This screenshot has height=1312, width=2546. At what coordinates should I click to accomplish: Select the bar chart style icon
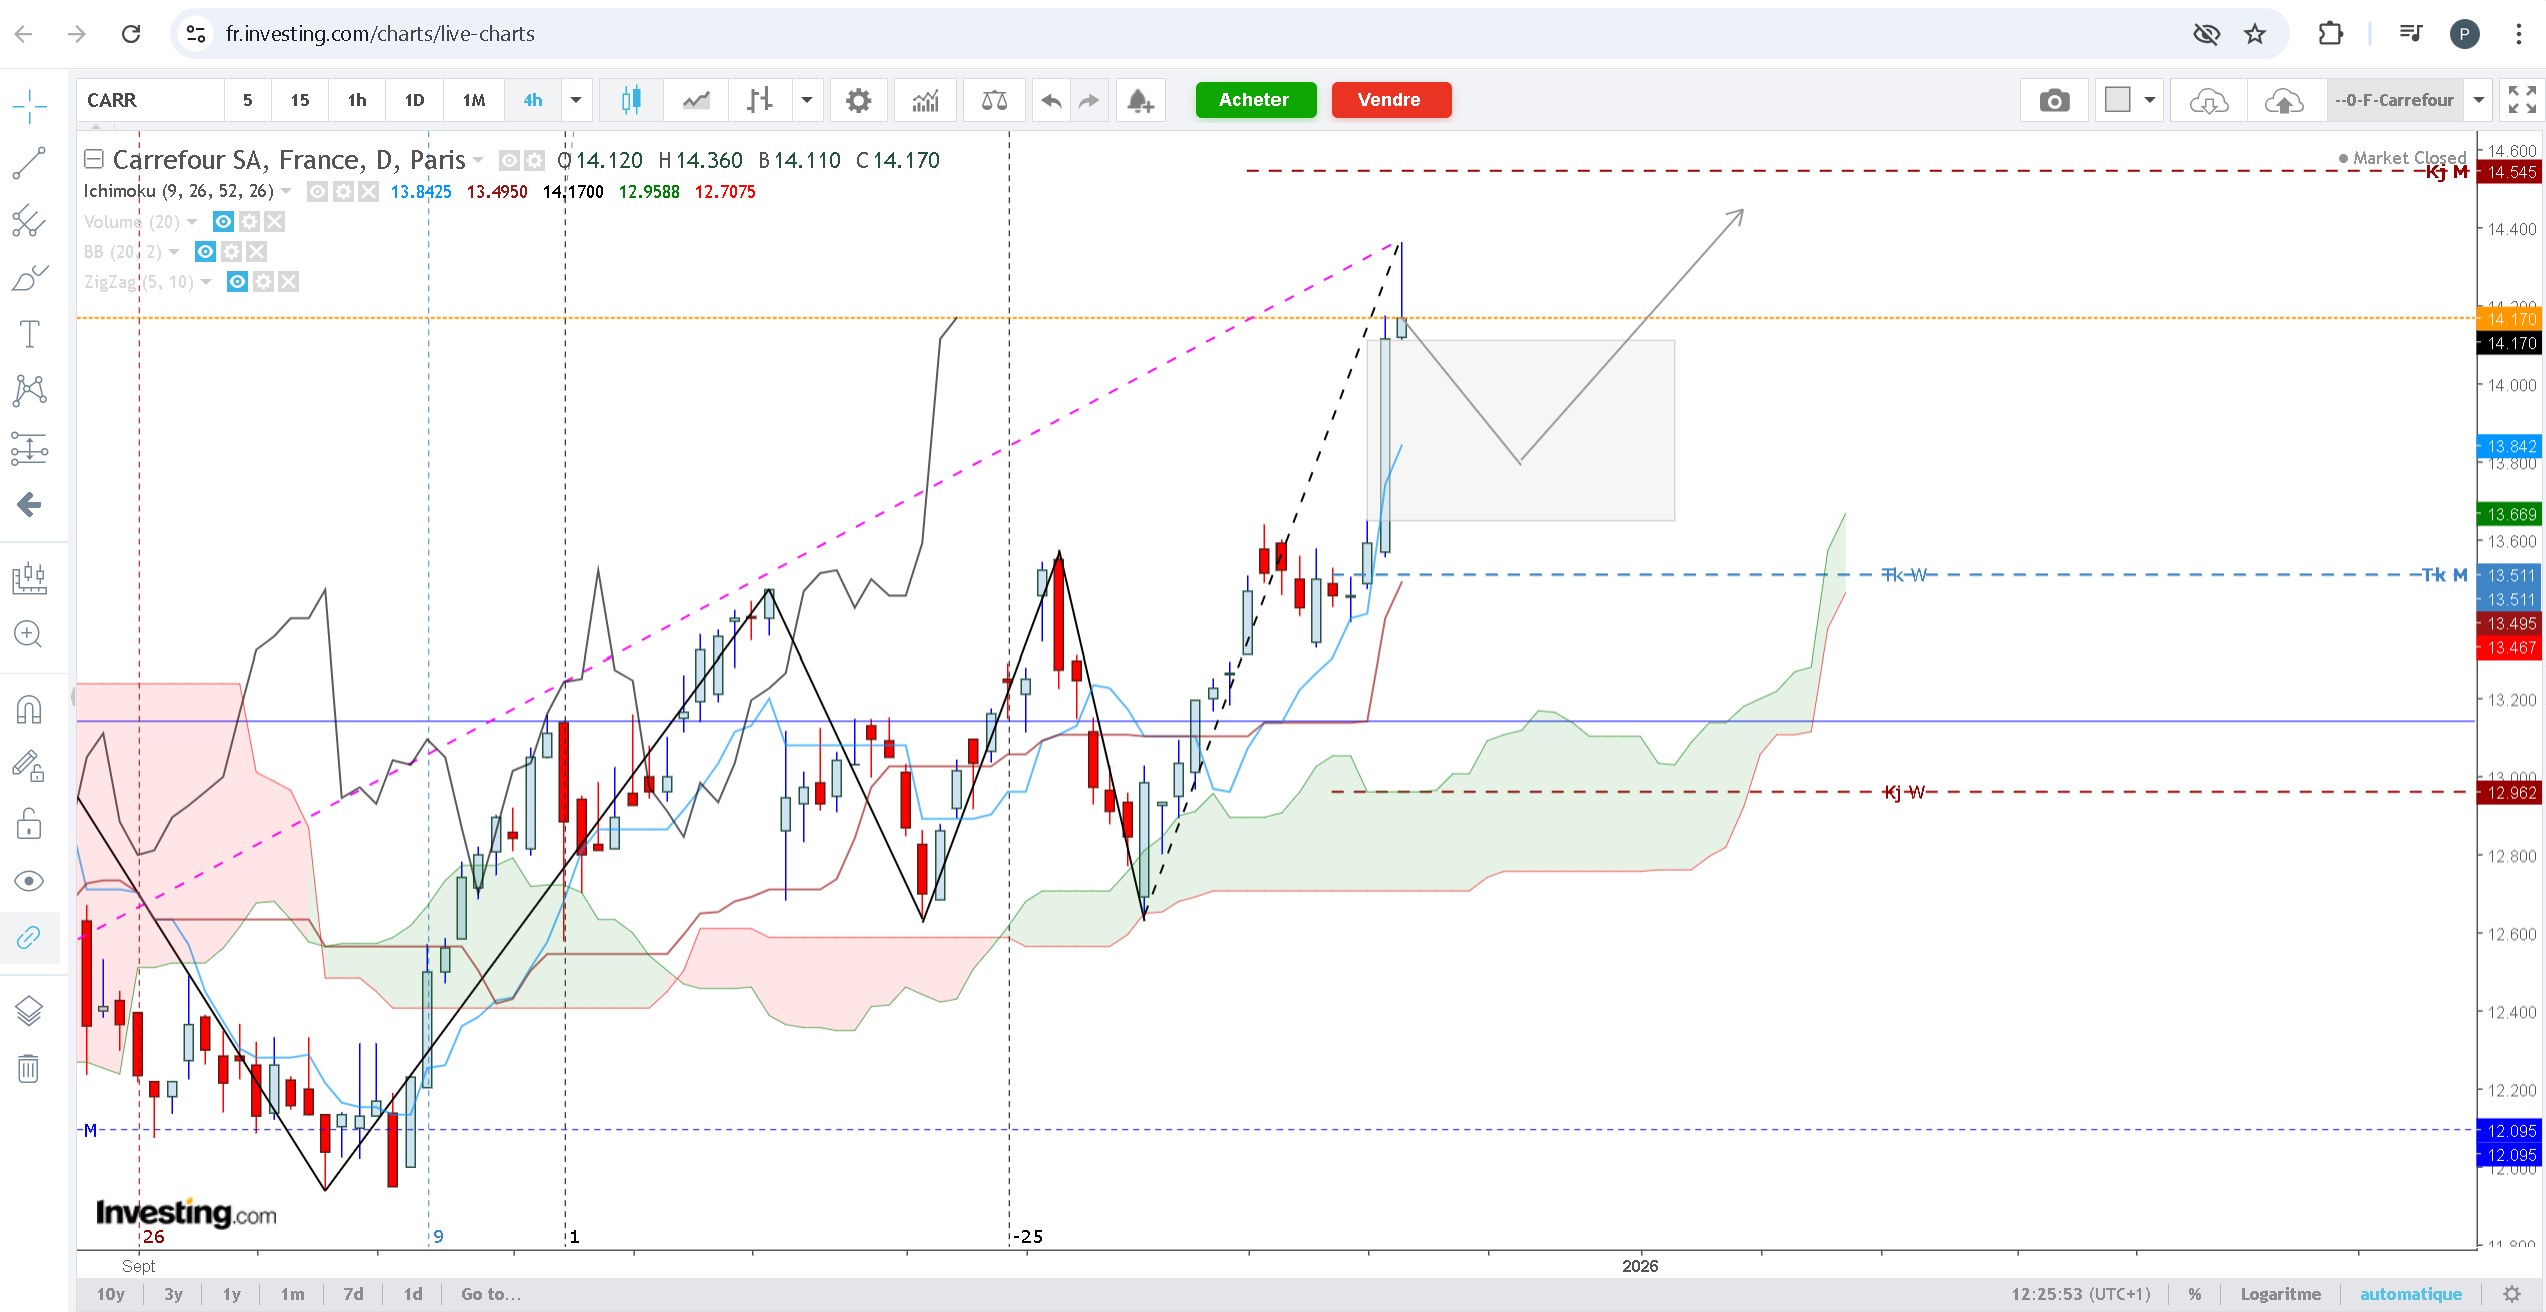(x=760, y=100)
